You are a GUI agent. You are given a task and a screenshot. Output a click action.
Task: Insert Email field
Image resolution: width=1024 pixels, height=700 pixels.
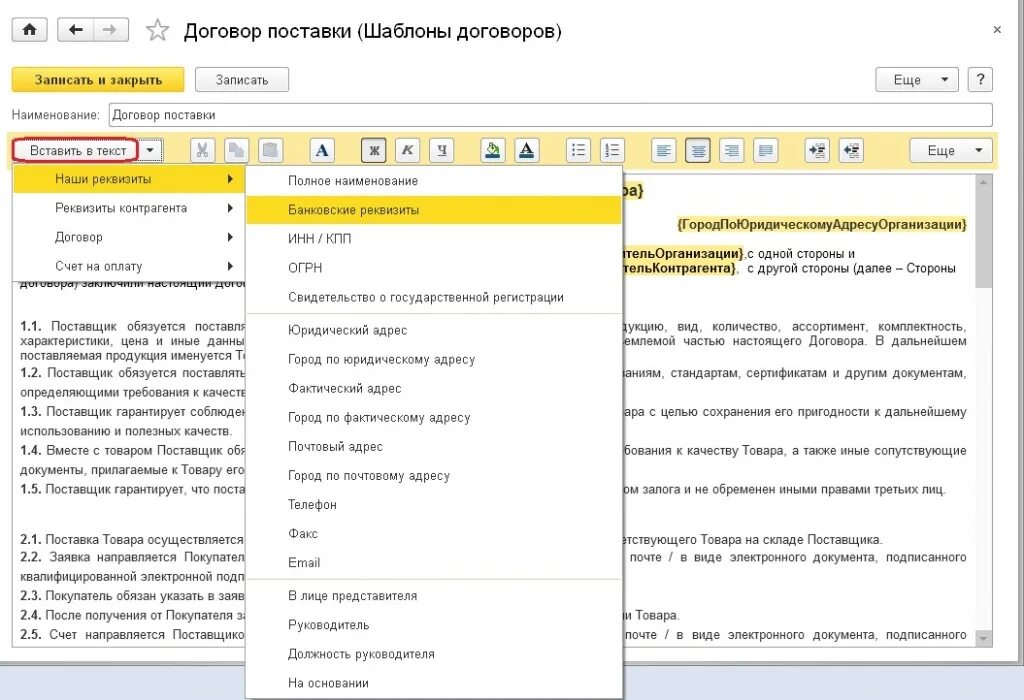(434, 563)
